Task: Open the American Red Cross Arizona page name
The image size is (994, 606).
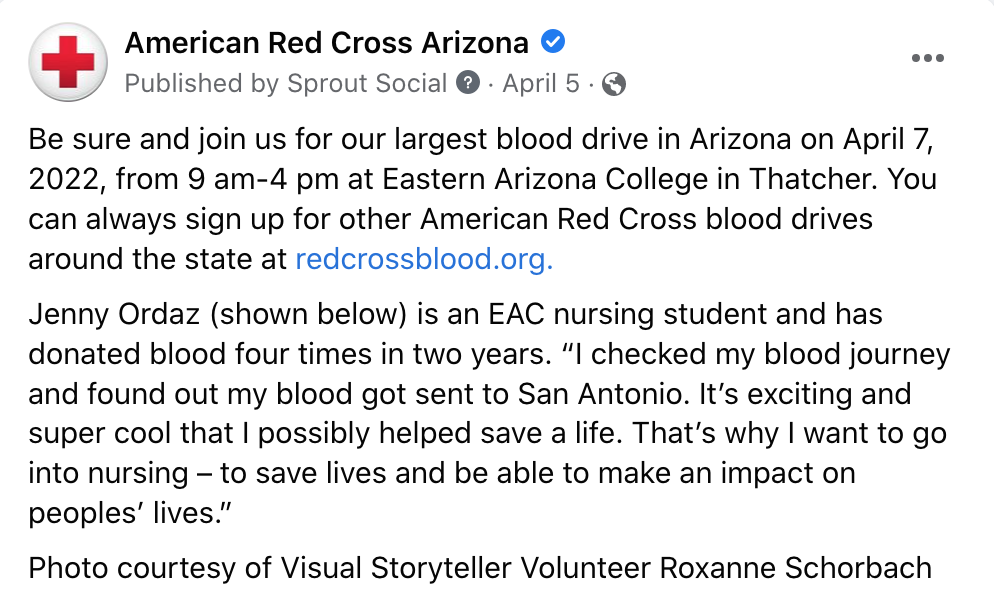Action: [326, 43]
